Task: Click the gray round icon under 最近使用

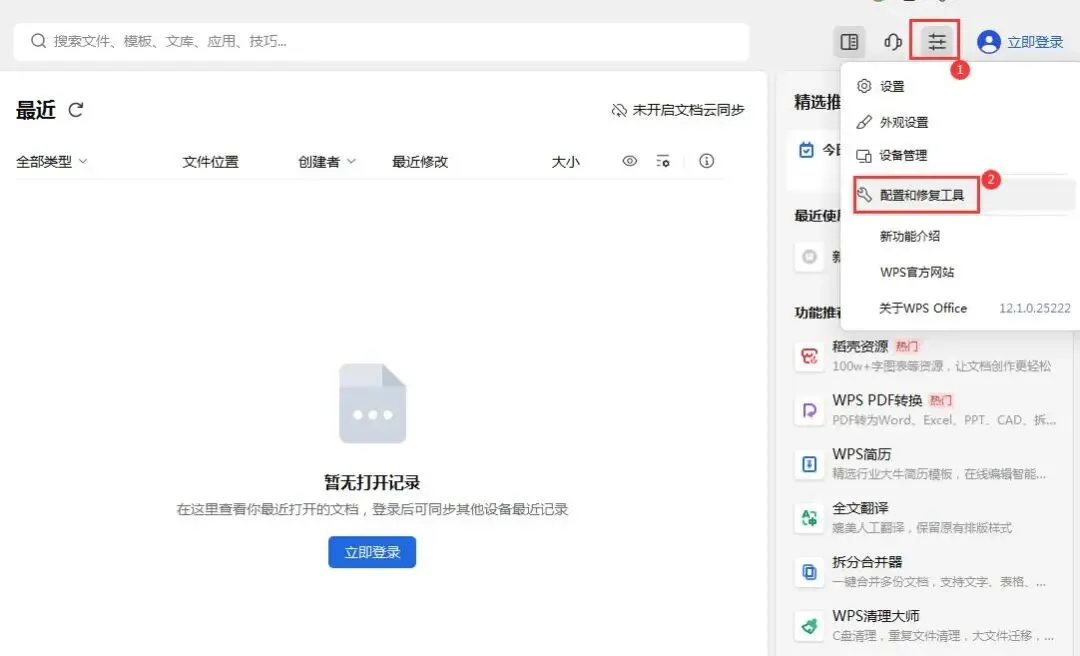Action: click(809, 257)
